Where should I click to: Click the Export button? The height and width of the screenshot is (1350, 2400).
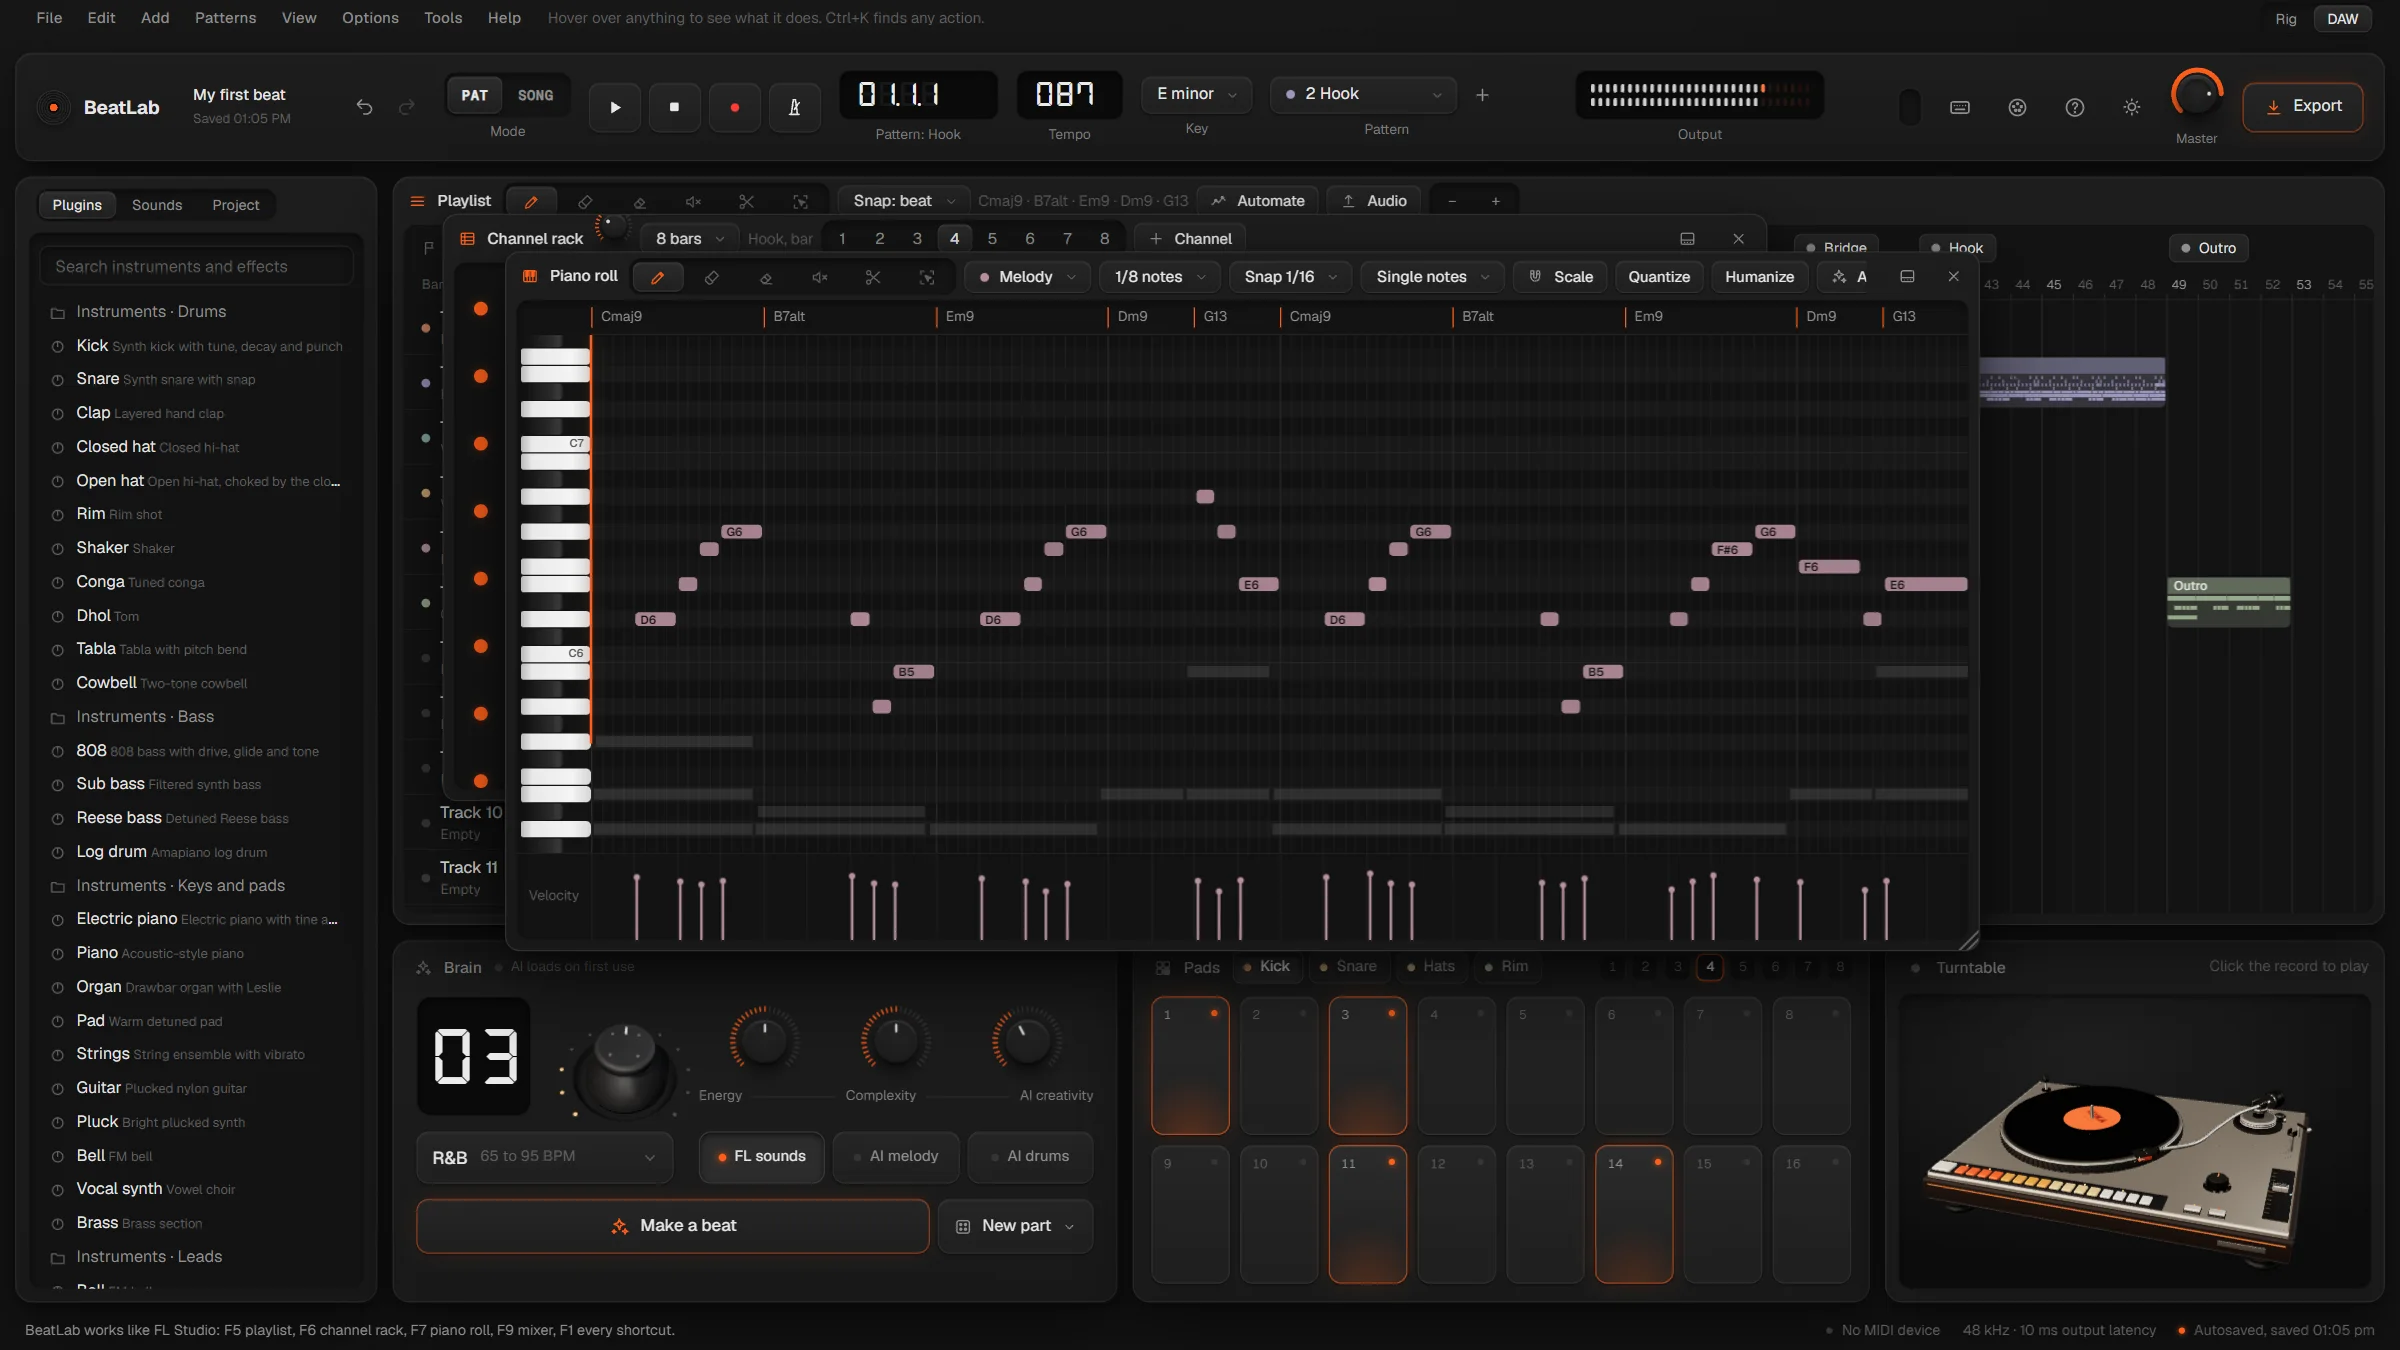(x=2303, y=107)
